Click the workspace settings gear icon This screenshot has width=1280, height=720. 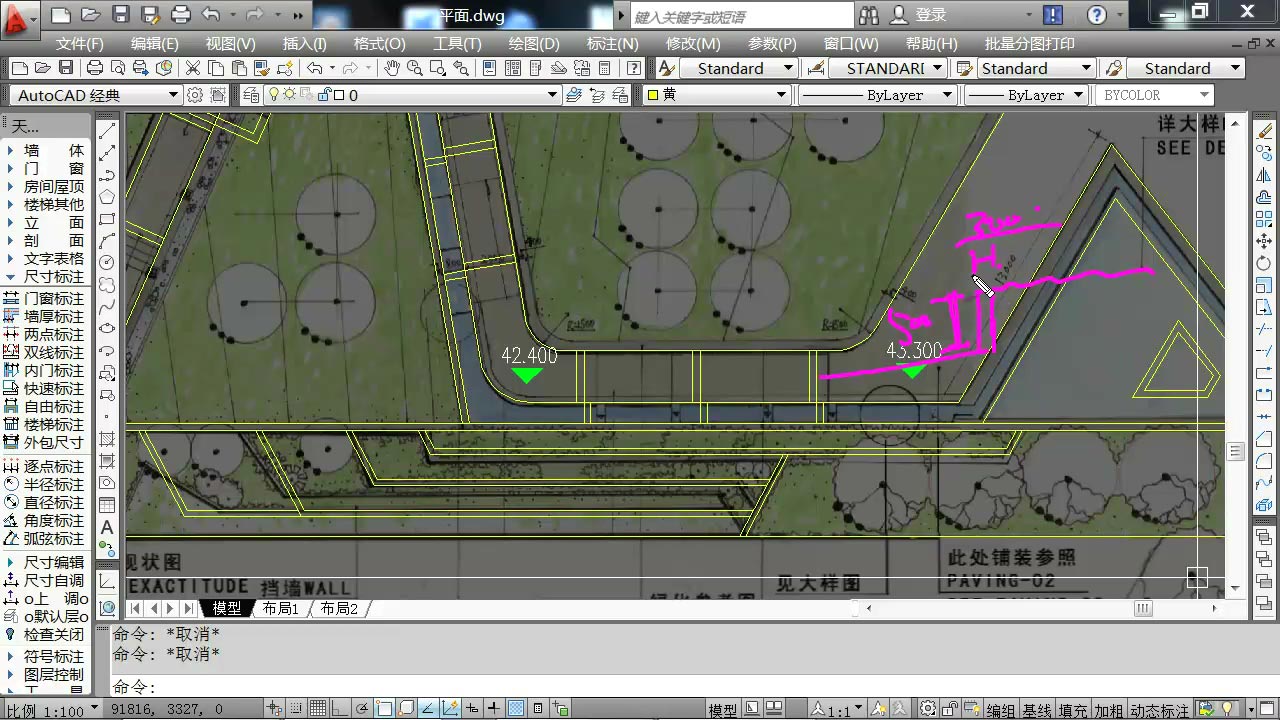tap(195, 95)
